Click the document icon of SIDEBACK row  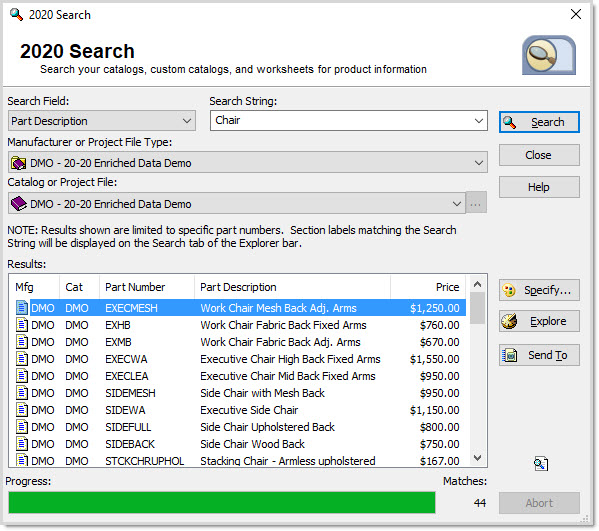coord(22,444)
